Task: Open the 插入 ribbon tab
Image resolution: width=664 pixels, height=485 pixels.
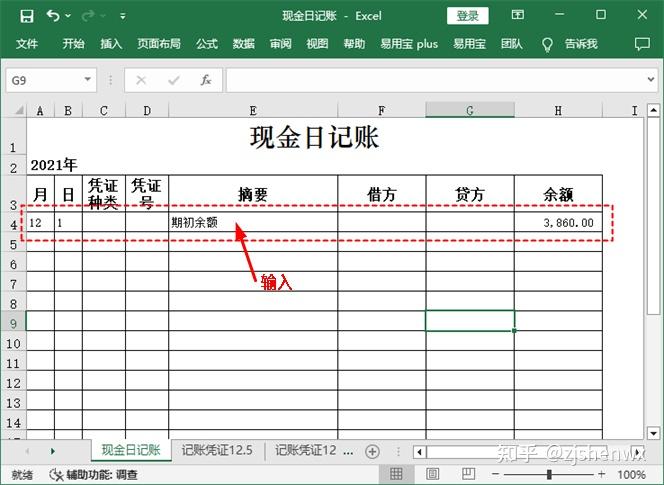Action: click(x=111, y=45)
